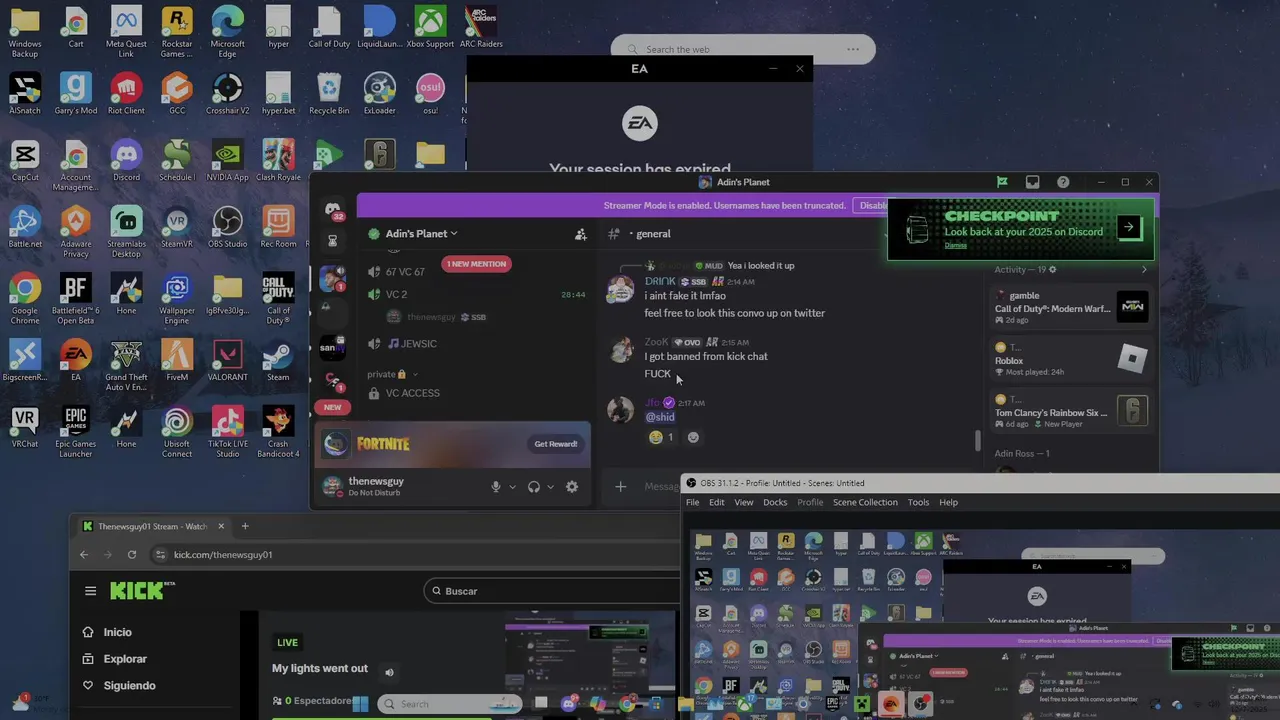This screenshot has height=720, width=1280.
Task: Click the NEW servers pill in Discord sidebar
Action: (332, 407)
